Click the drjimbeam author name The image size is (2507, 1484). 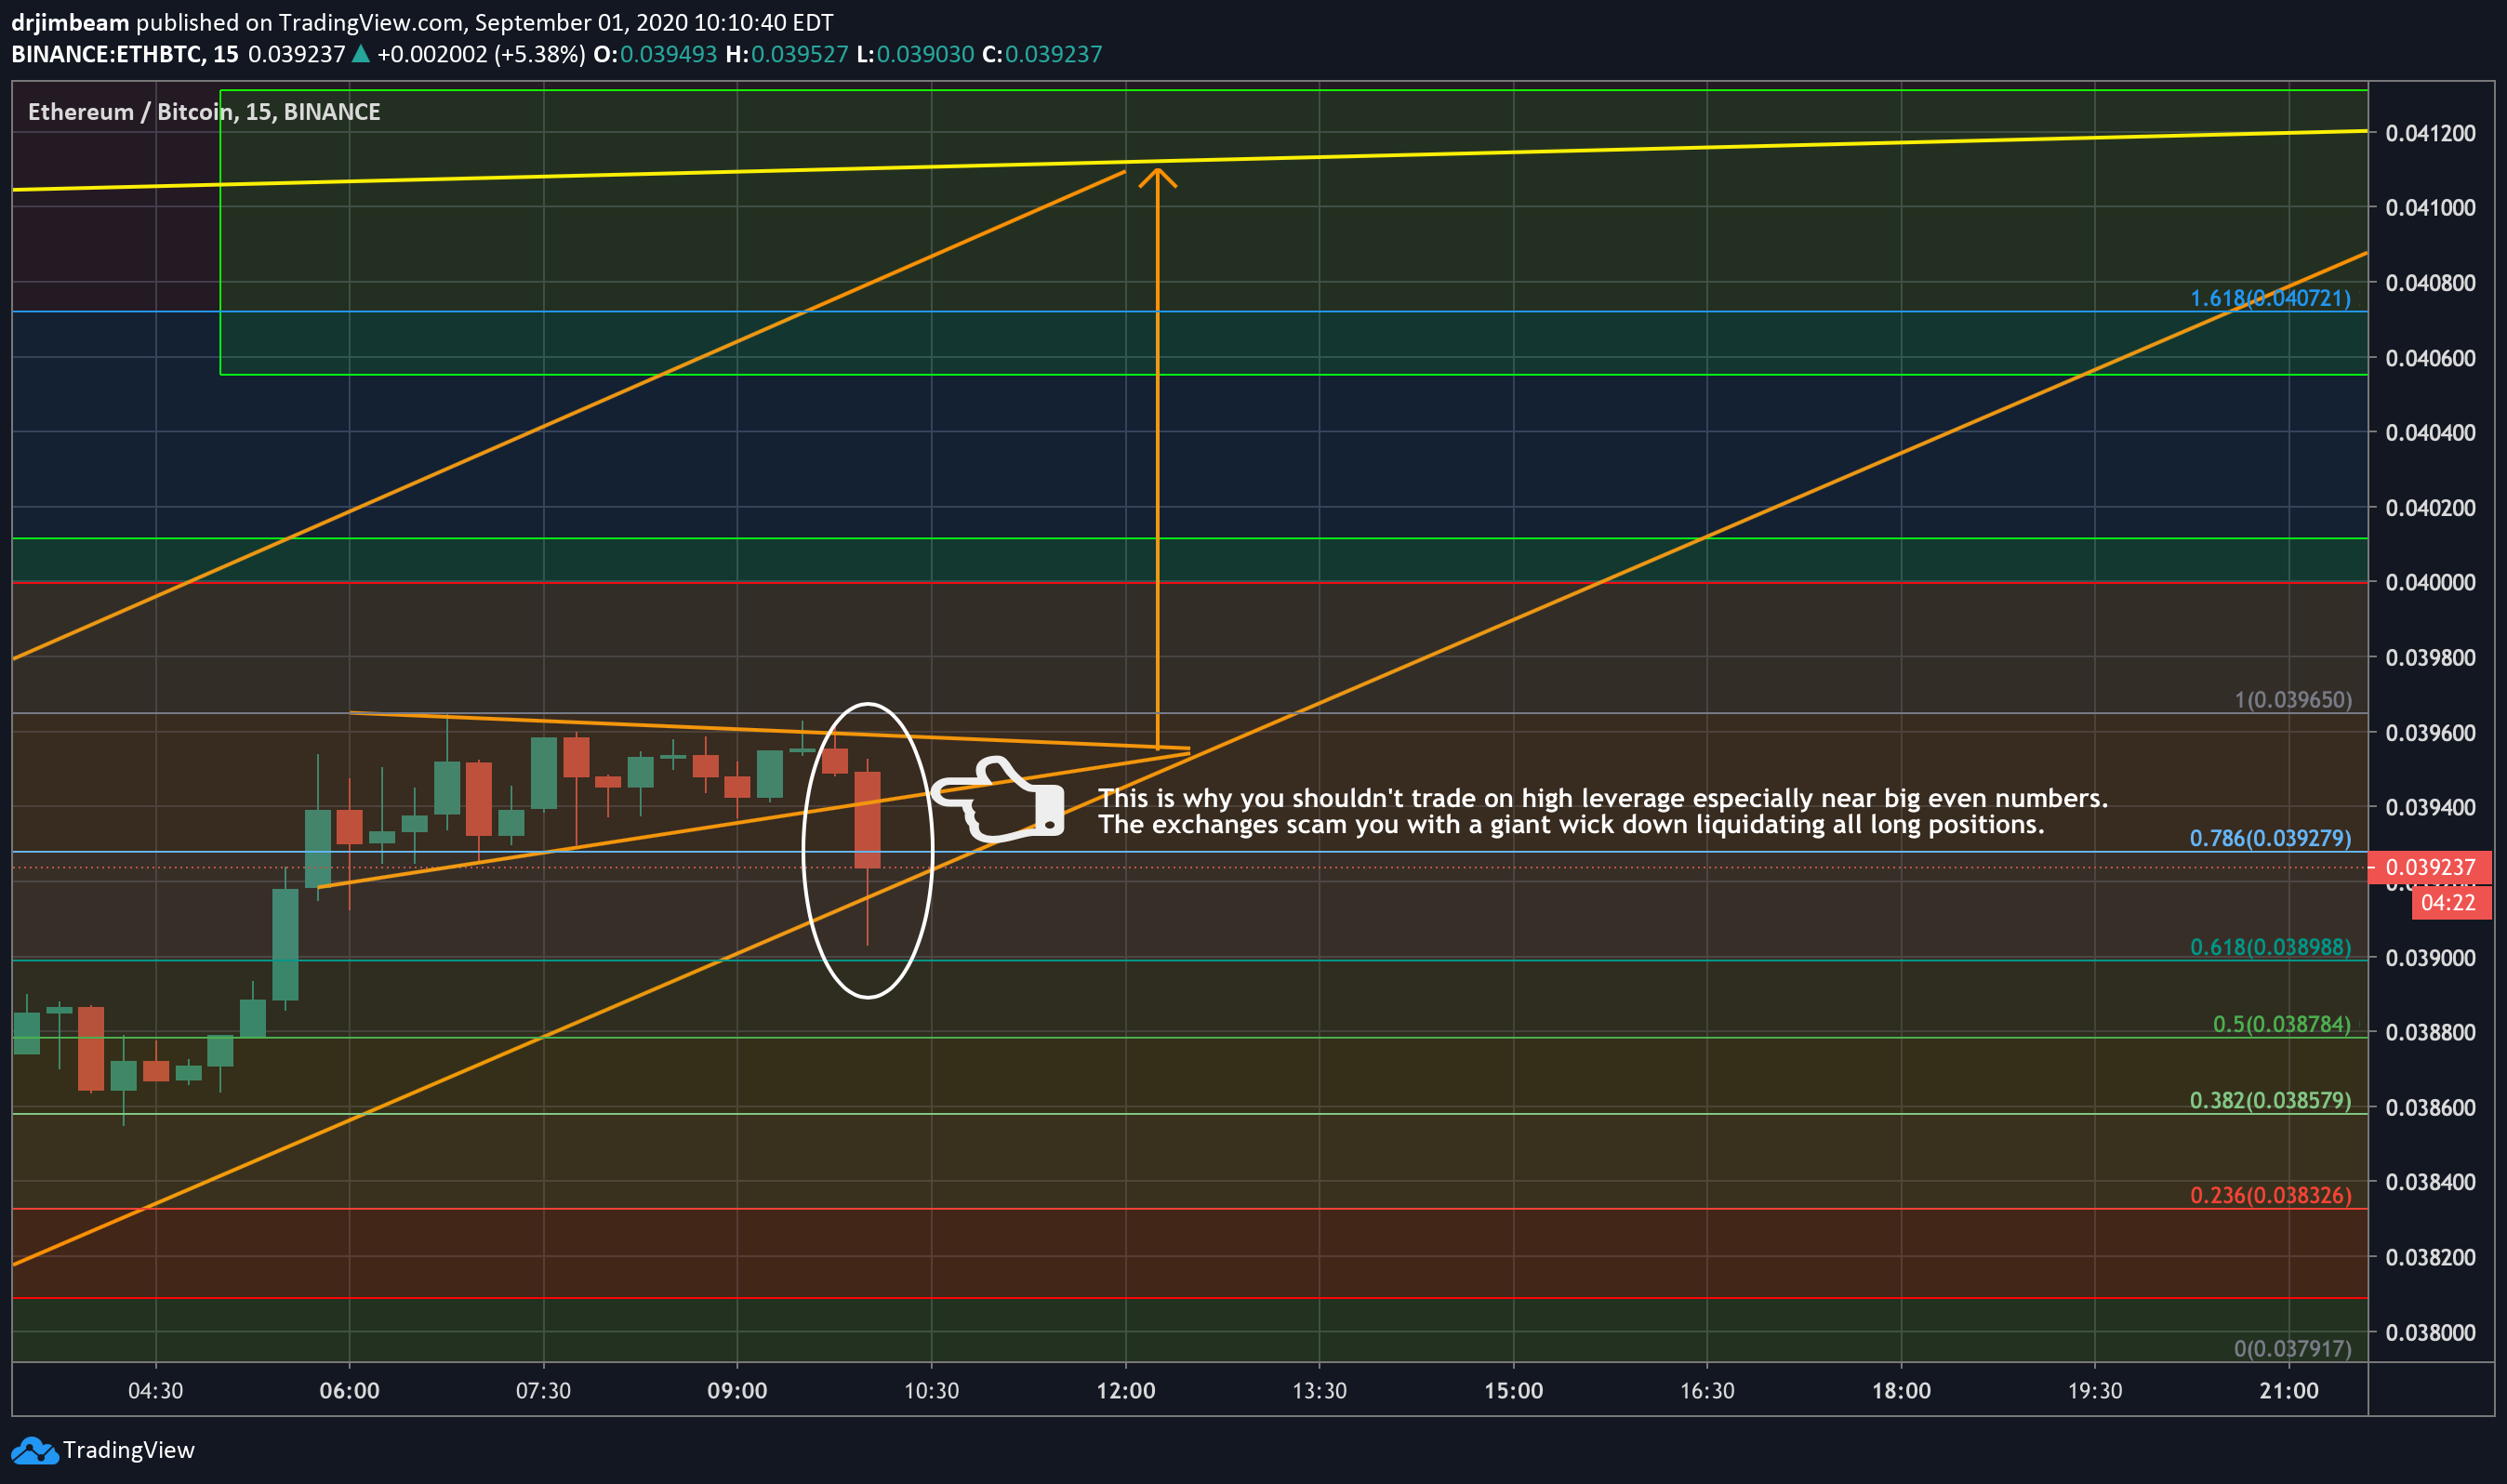[70, 22]
